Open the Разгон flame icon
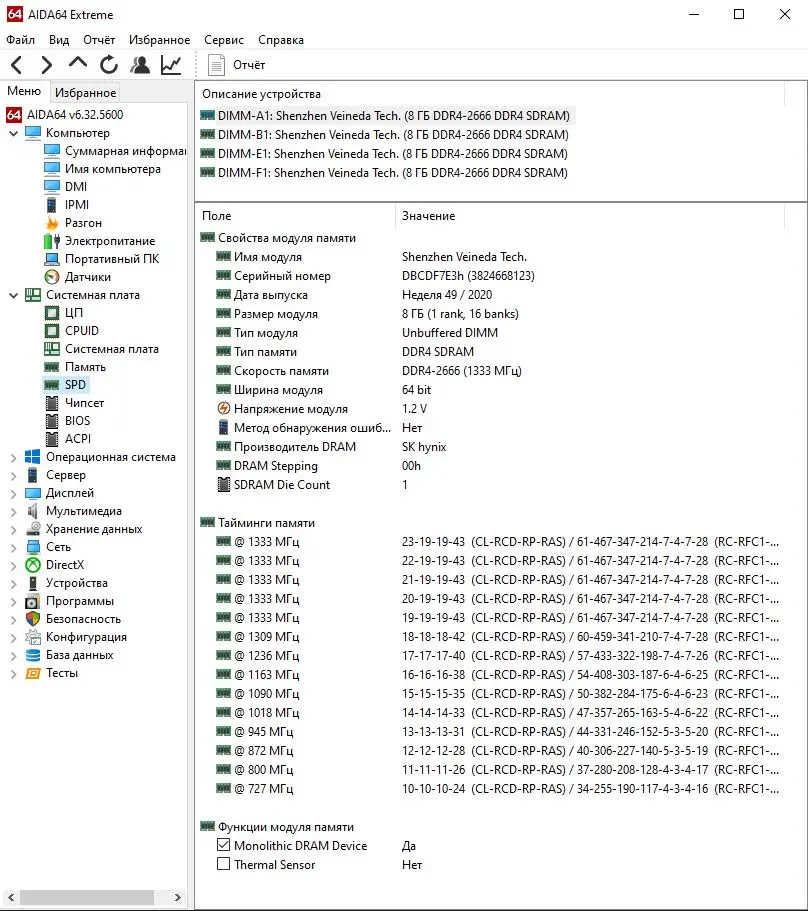This screenshot has width=808, height=911. click(x=52, y=223)
